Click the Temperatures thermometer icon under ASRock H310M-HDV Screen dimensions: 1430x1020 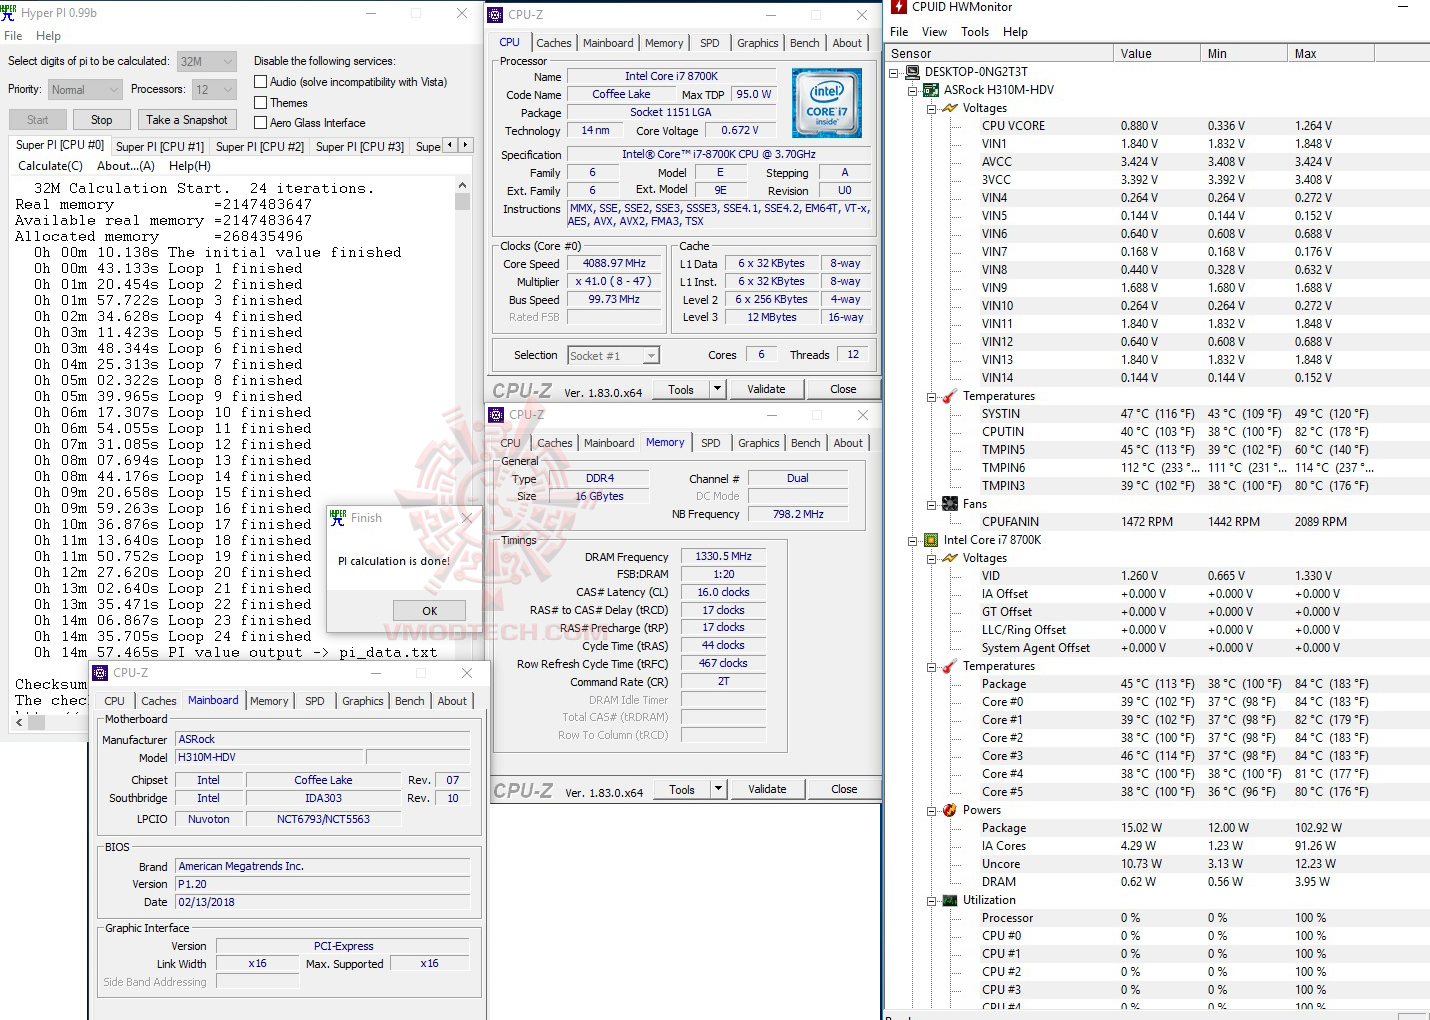[x=950, y=396]
